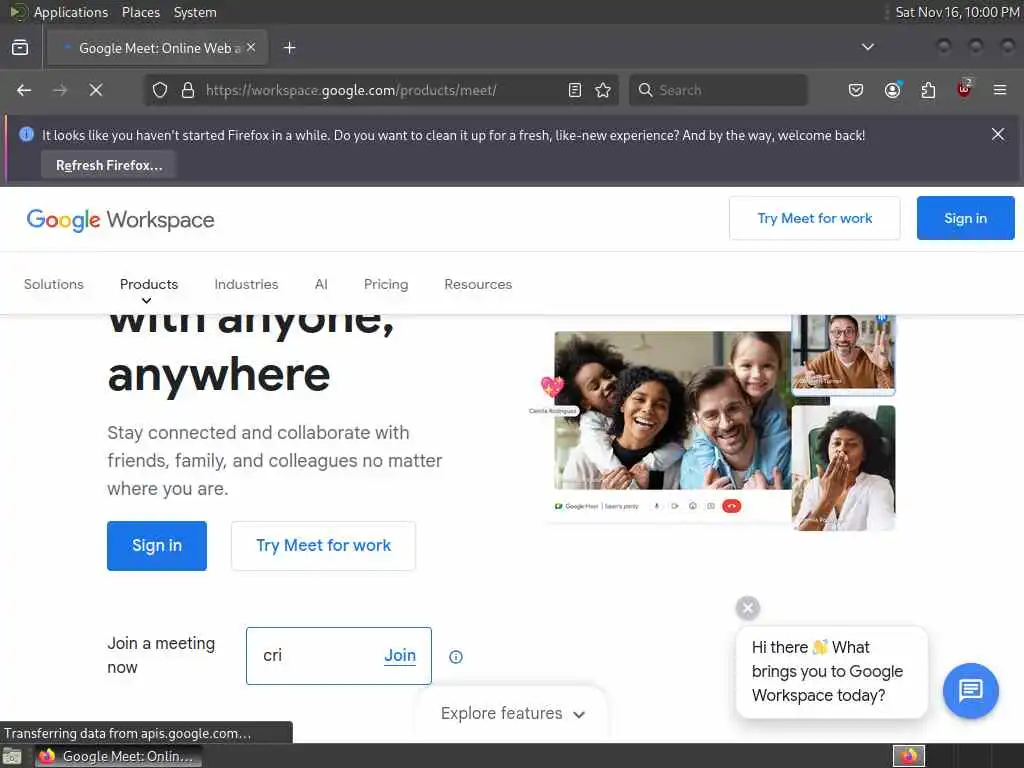Go back with the browser back arrow
The height and width of the screenshot is (768, 1024).
coord(24,90)
